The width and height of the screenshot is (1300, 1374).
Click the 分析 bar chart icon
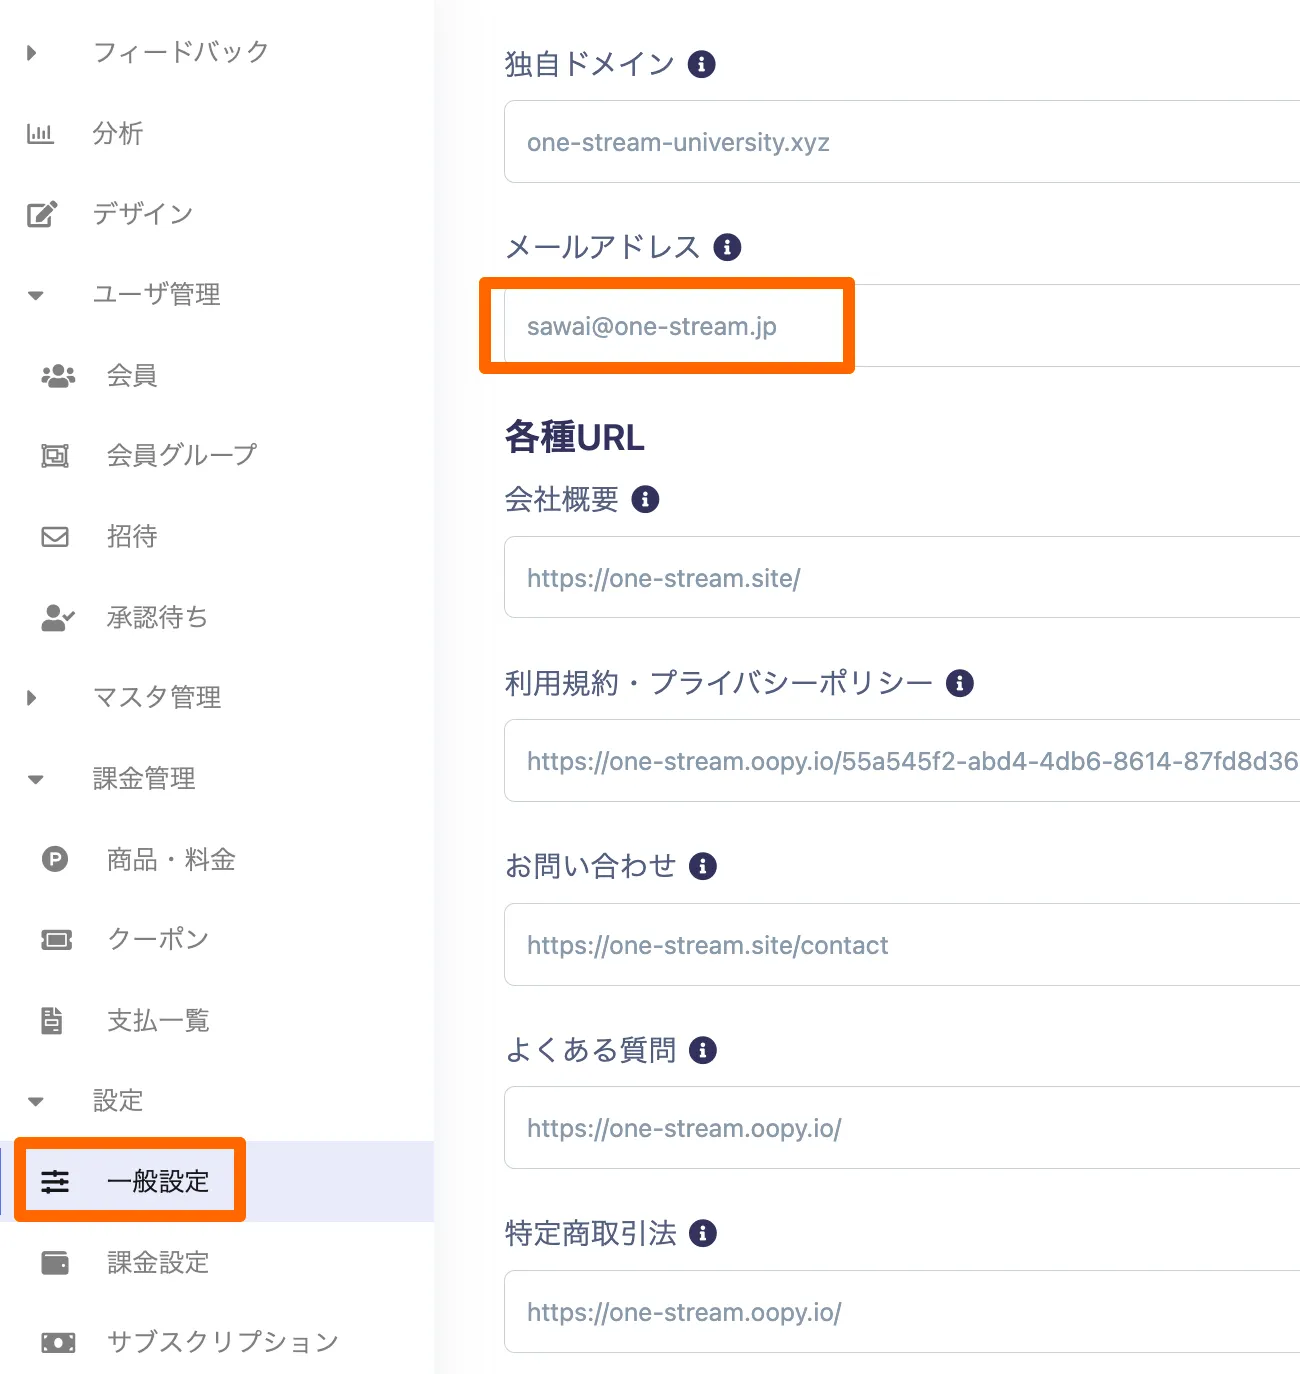click(x=40, y=133)
